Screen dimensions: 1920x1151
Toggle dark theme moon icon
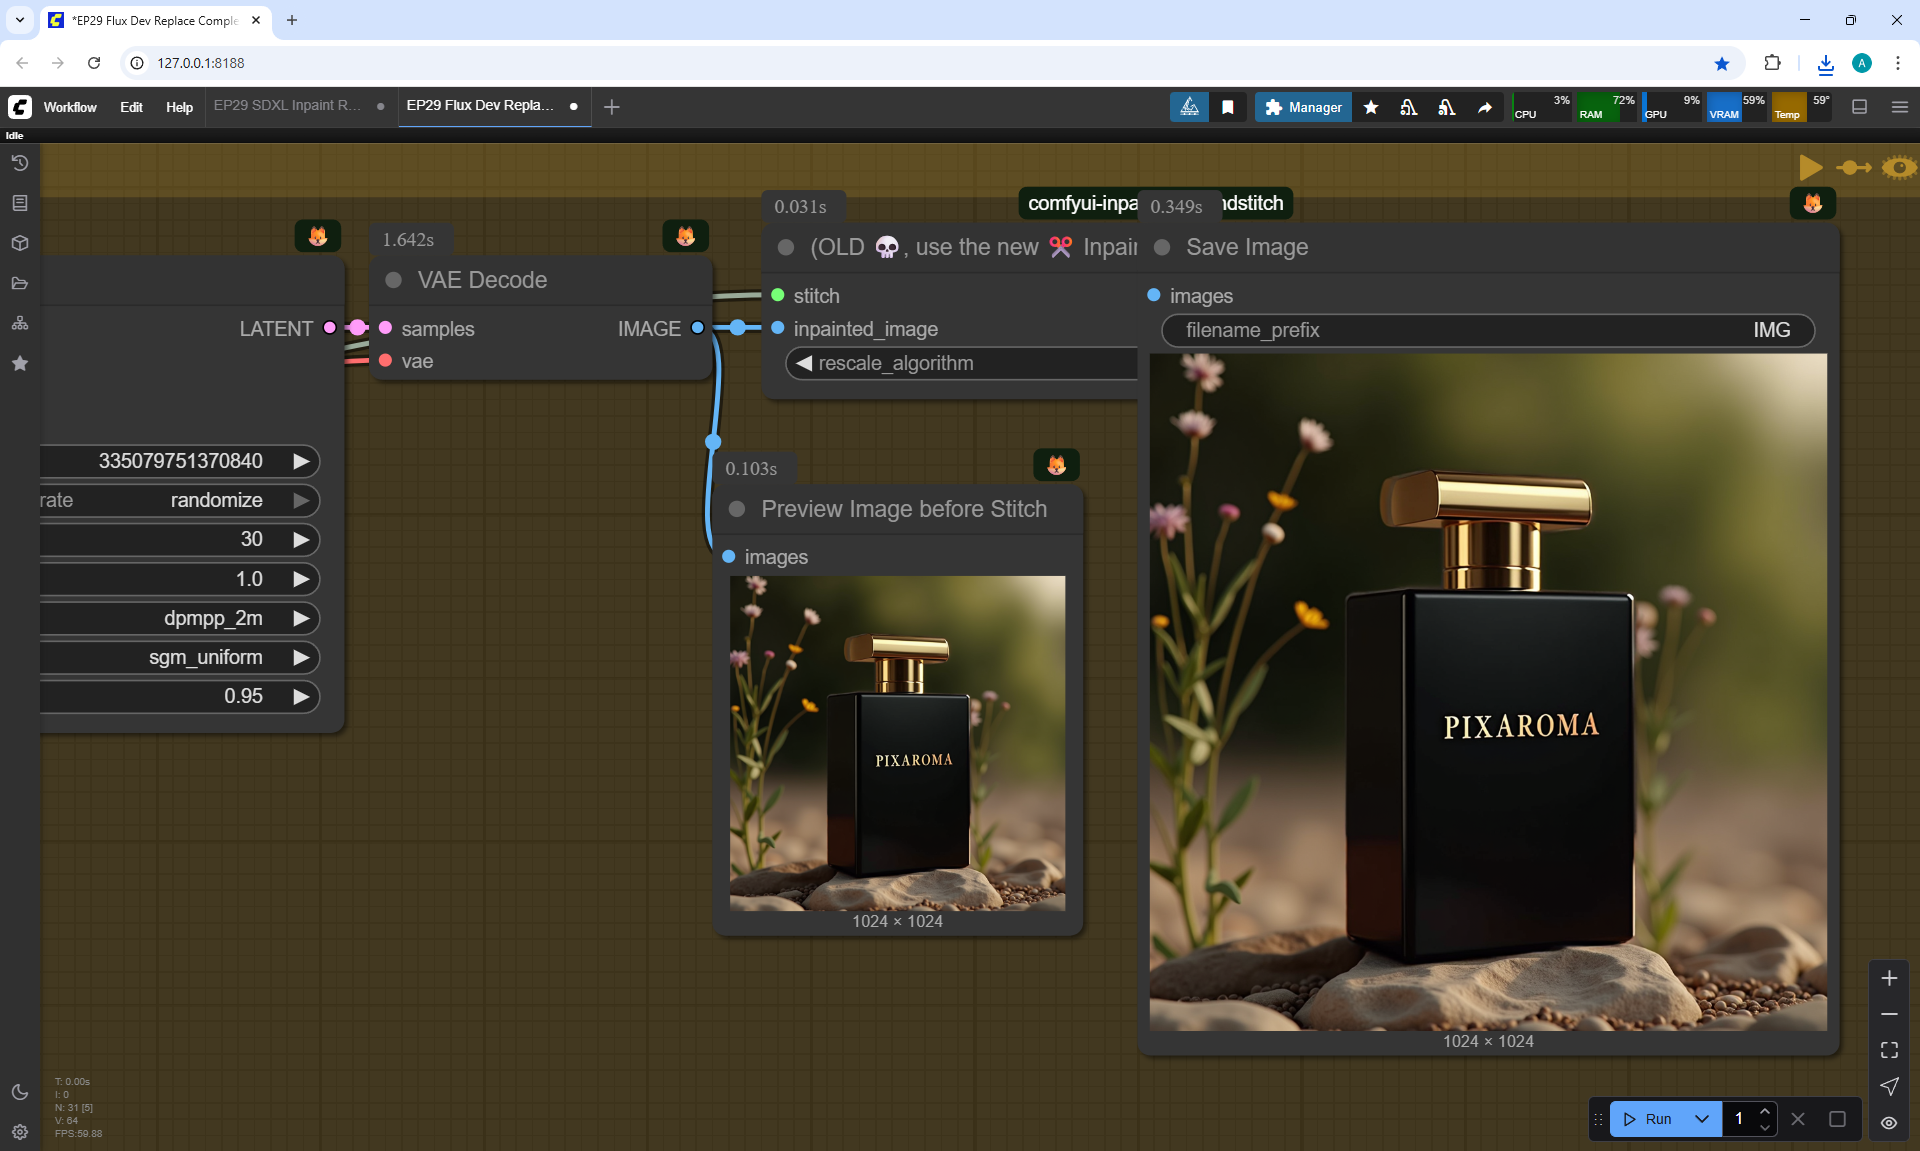[x=20, y=1092]
